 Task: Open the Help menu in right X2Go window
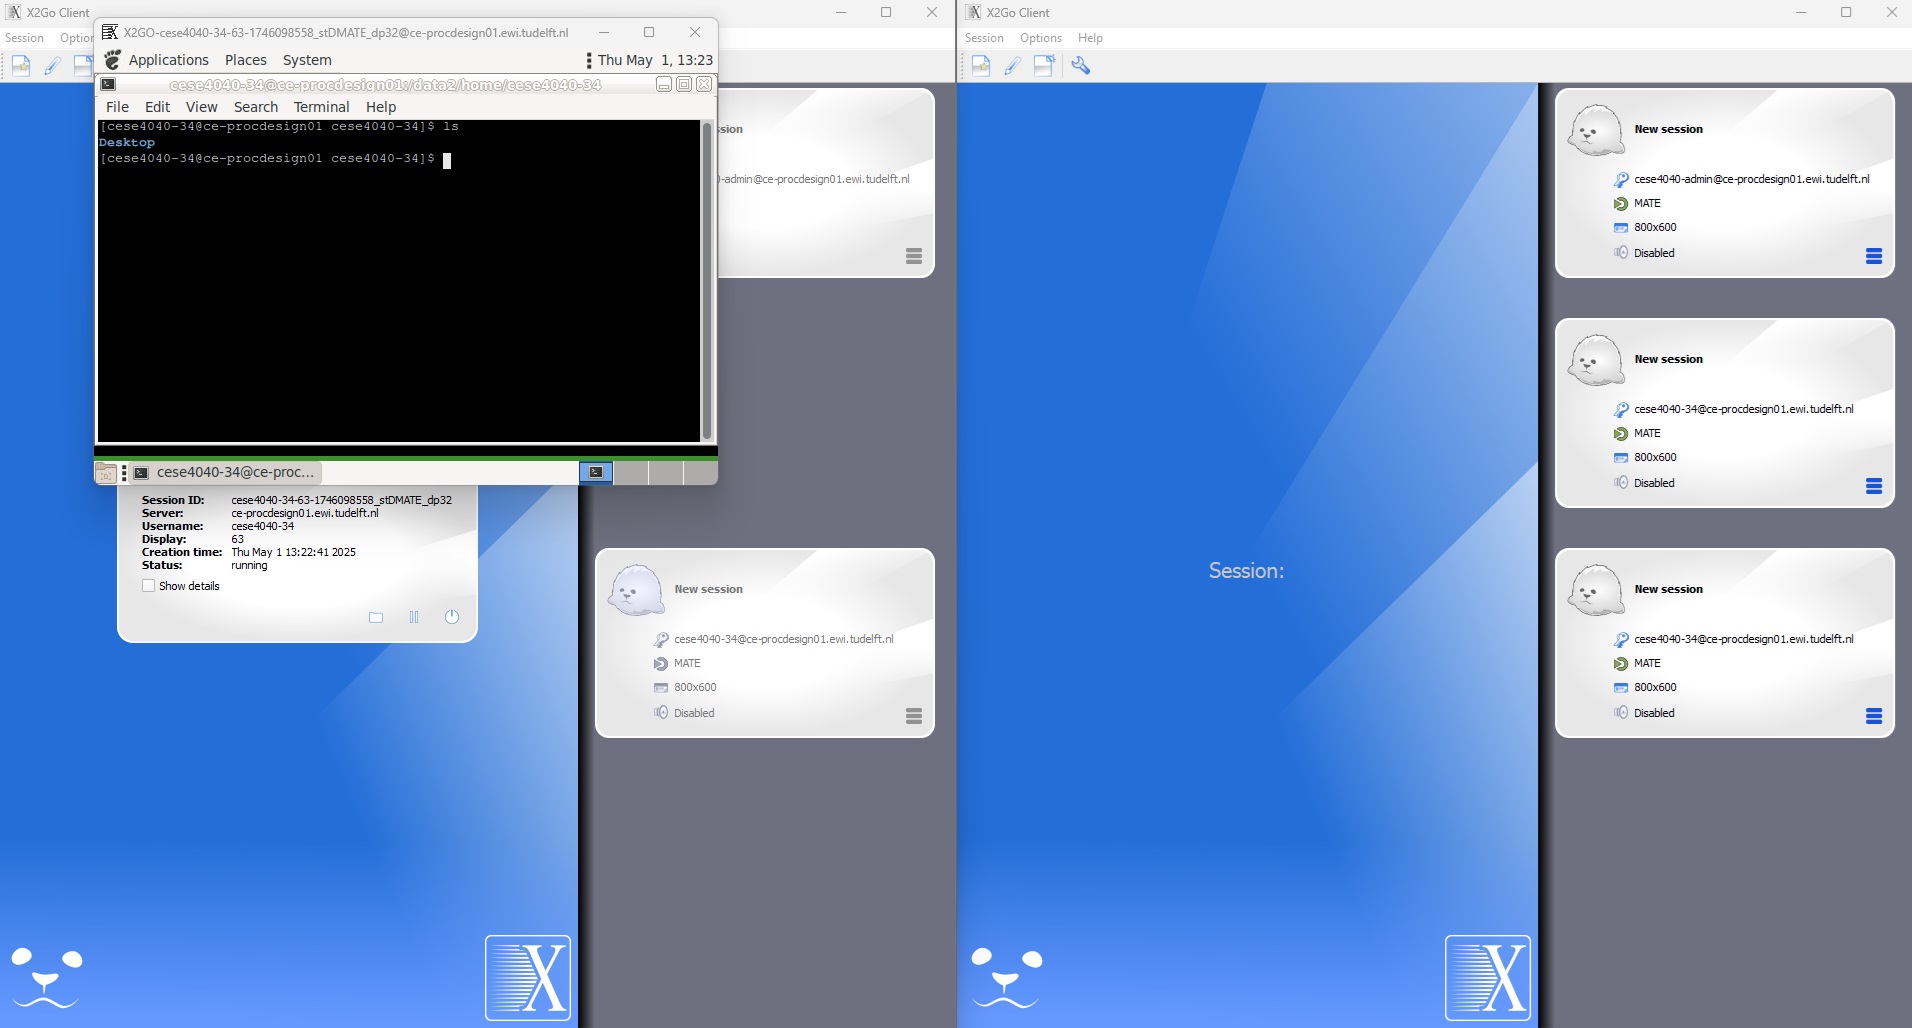[1090, 38]
